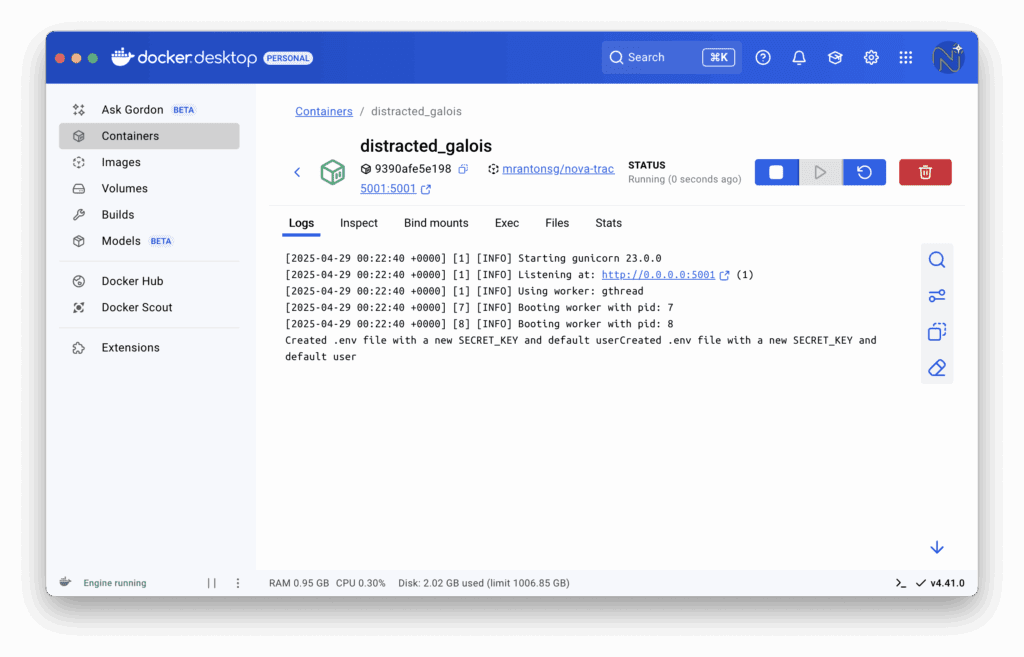Click the Search field in header
1024x657 pixels.
tap(671, 57)
